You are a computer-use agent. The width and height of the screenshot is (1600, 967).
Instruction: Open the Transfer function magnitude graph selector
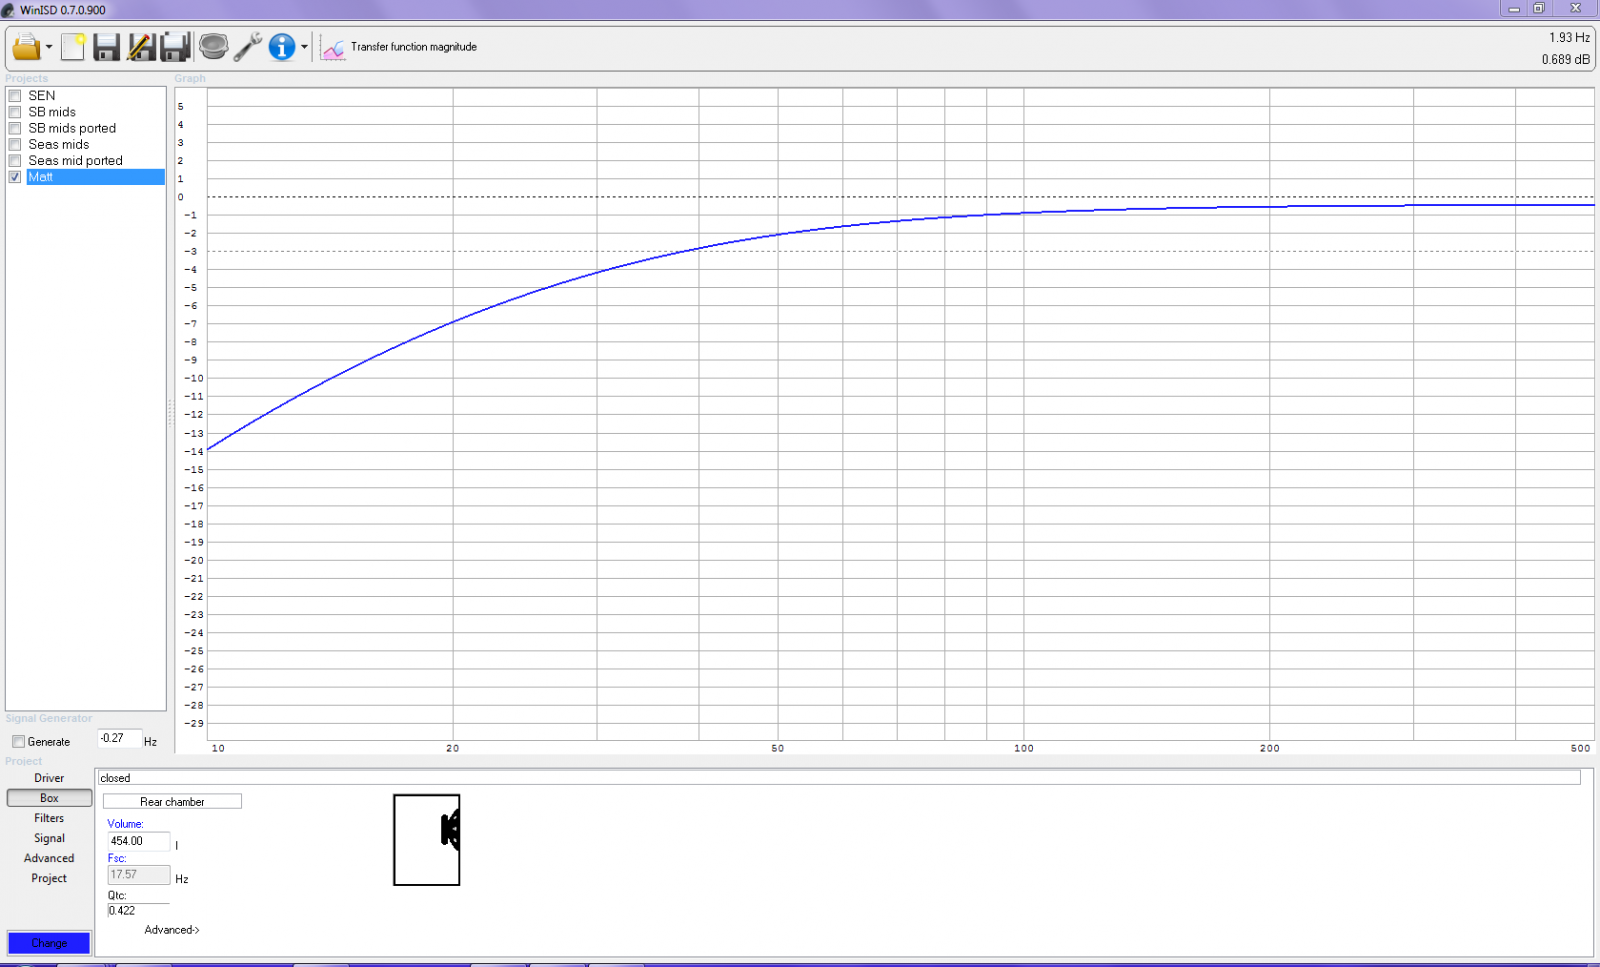pos(400,47)
